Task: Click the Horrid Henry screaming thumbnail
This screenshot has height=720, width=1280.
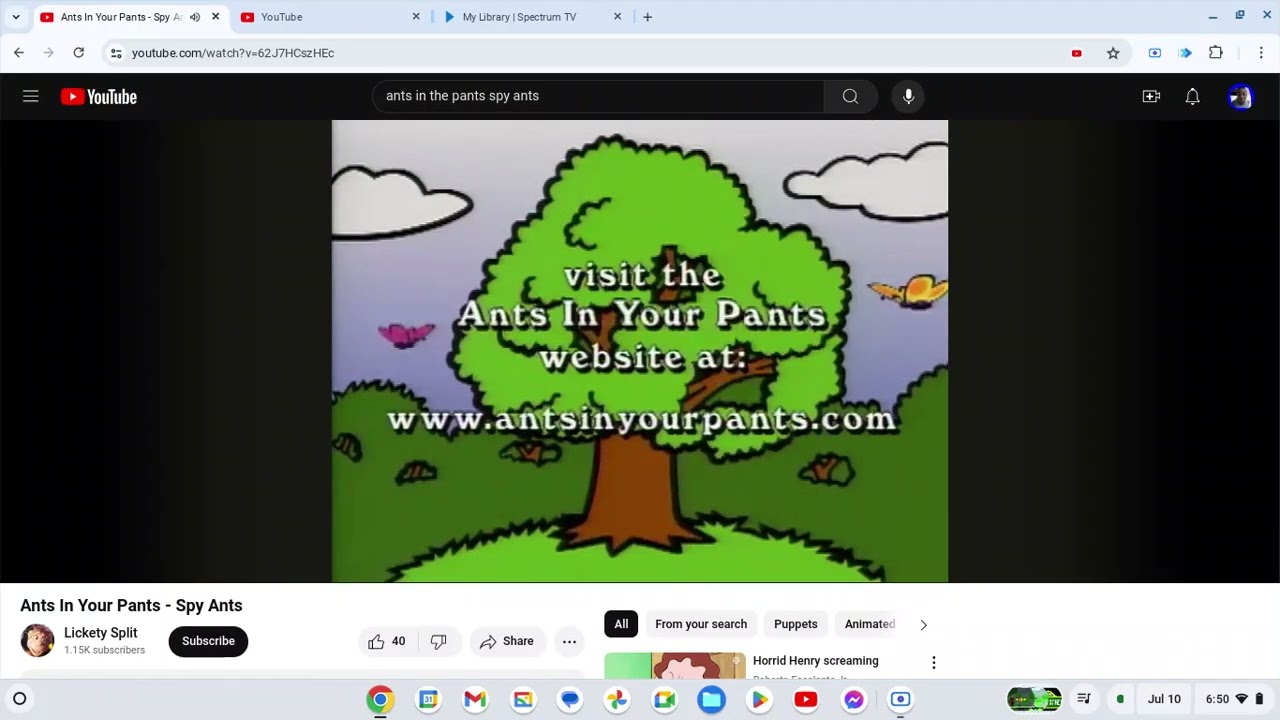Action: (675, 666)
